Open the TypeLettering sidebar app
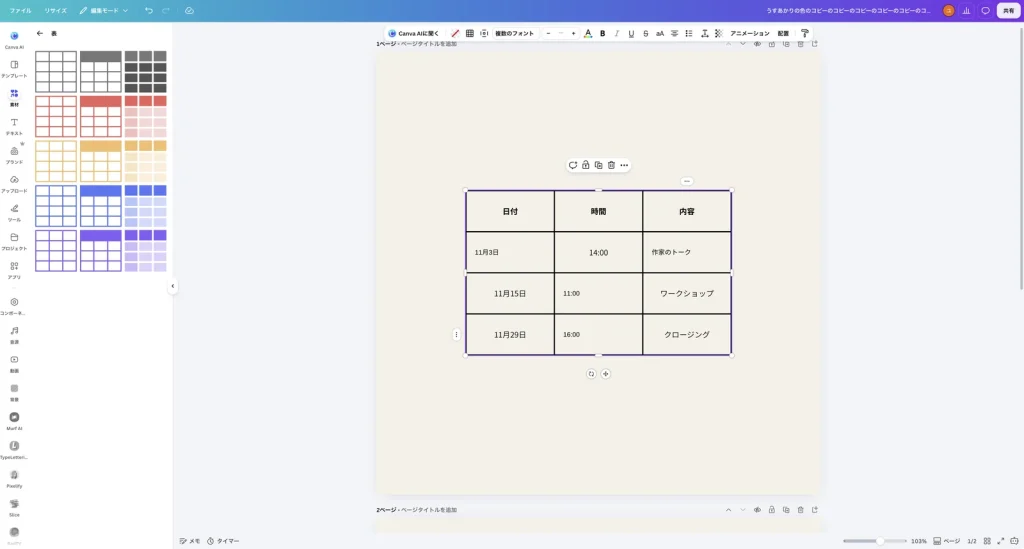This screenshot has width=1024, height=549. tap(14, 450)
